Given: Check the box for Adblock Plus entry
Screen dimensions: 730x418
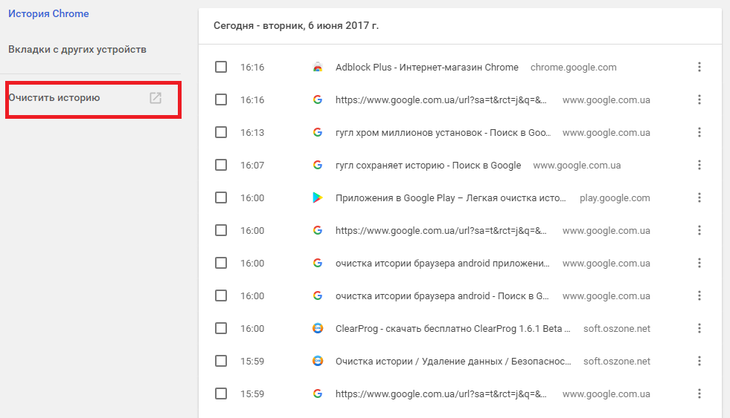Looking at the screenshot, I should [x=221, y=67].
